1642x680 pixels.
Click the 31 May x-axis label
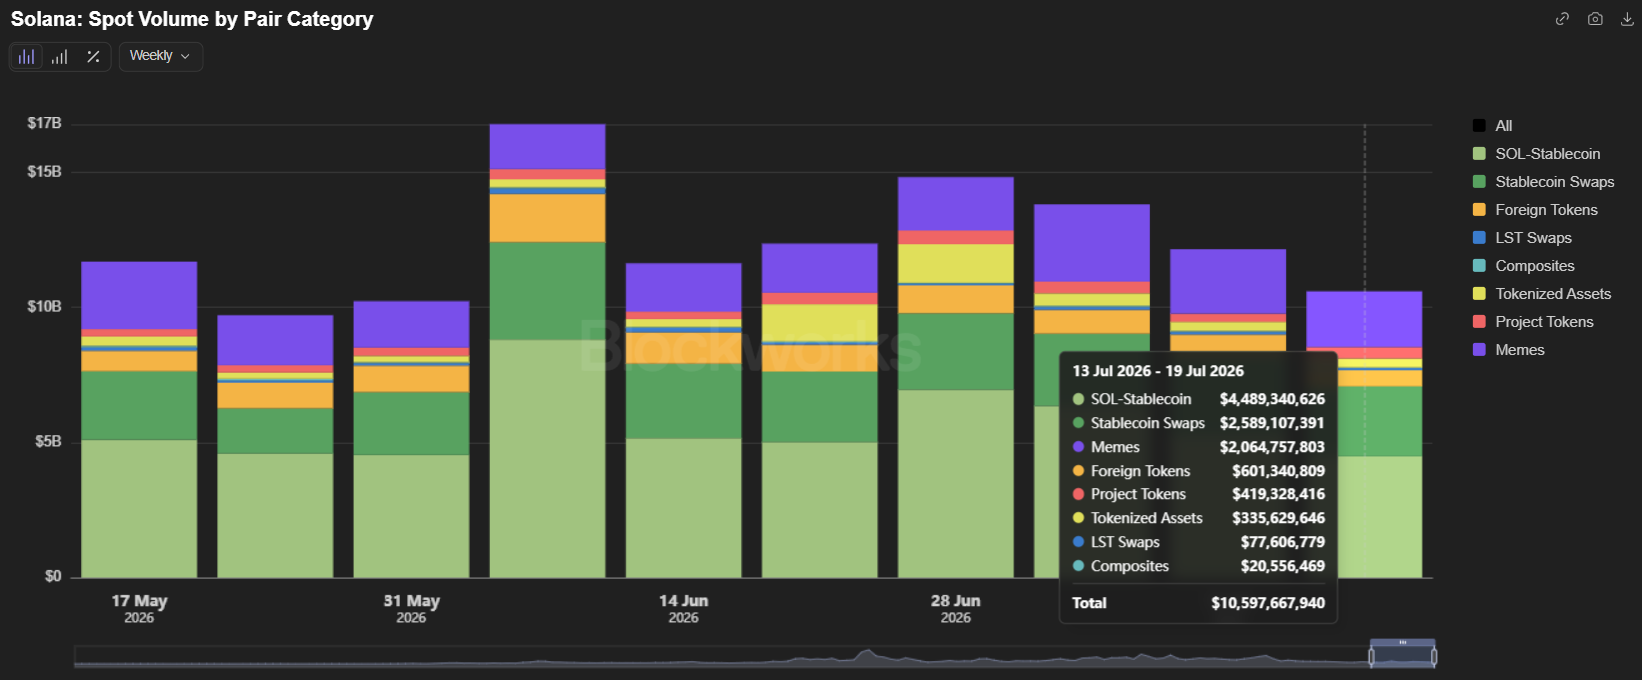(x=411, y=608)
